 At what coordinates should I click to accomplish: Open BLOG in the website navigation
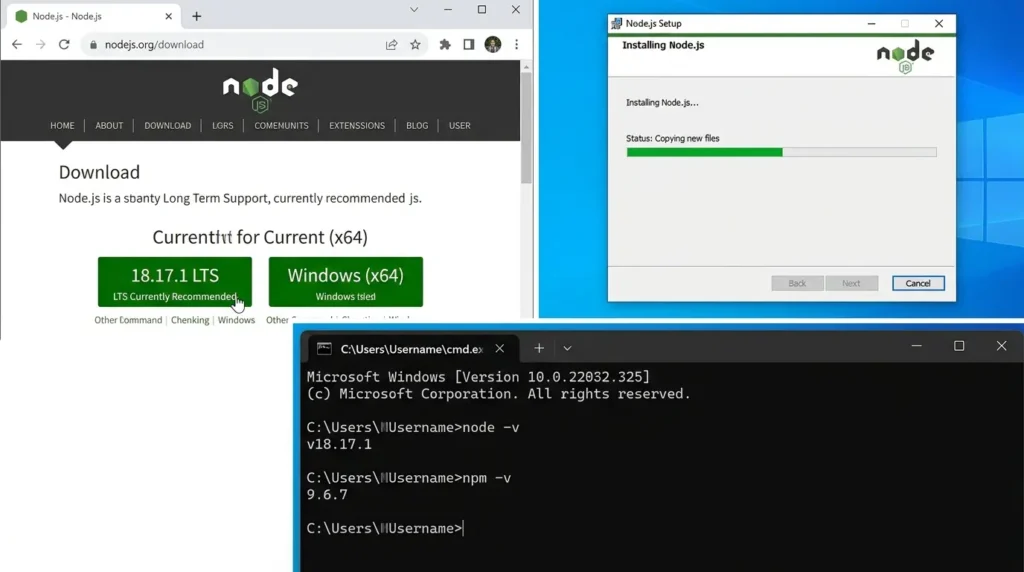tap(417, 125)
